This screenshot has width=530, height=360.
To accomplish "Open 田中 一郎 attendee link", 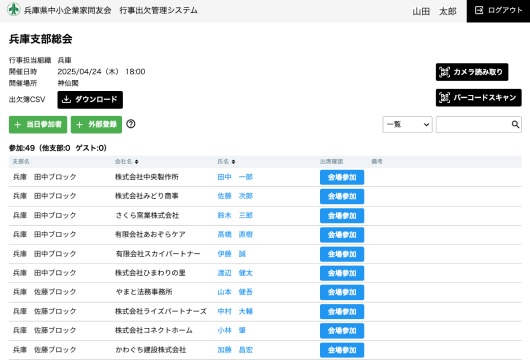I will [235, 177].
